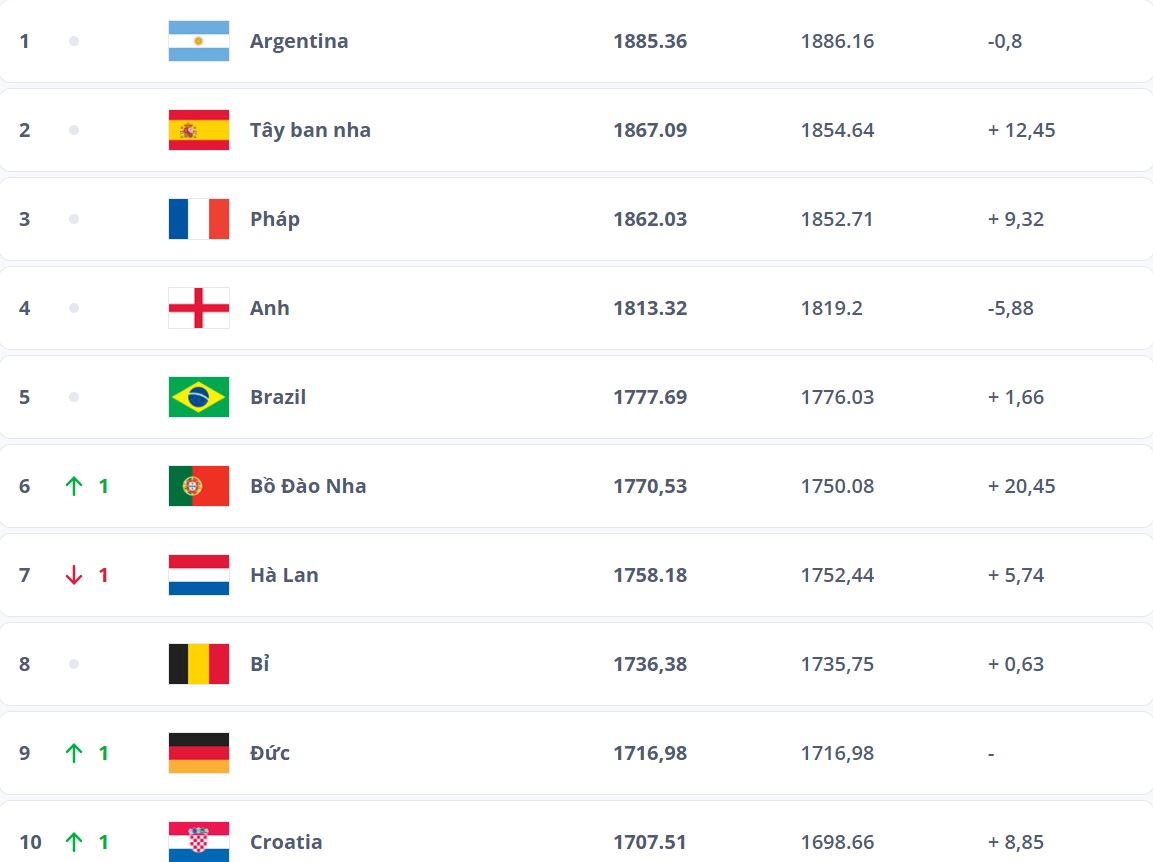The height and width of the screenshot is (862, 1153).
Task: Click the +20,45 points change value
Action: pyautogui.click(x=1021, y=486)
